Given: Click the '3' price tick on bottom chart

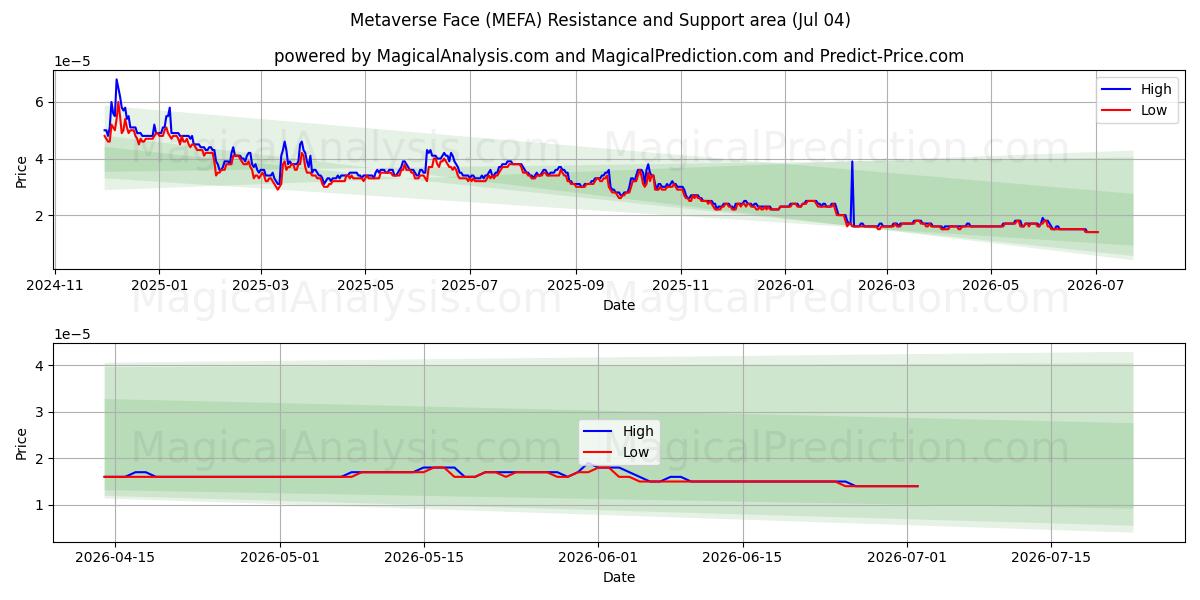Looking at the screenshot, I should click(x=39, y=412).
